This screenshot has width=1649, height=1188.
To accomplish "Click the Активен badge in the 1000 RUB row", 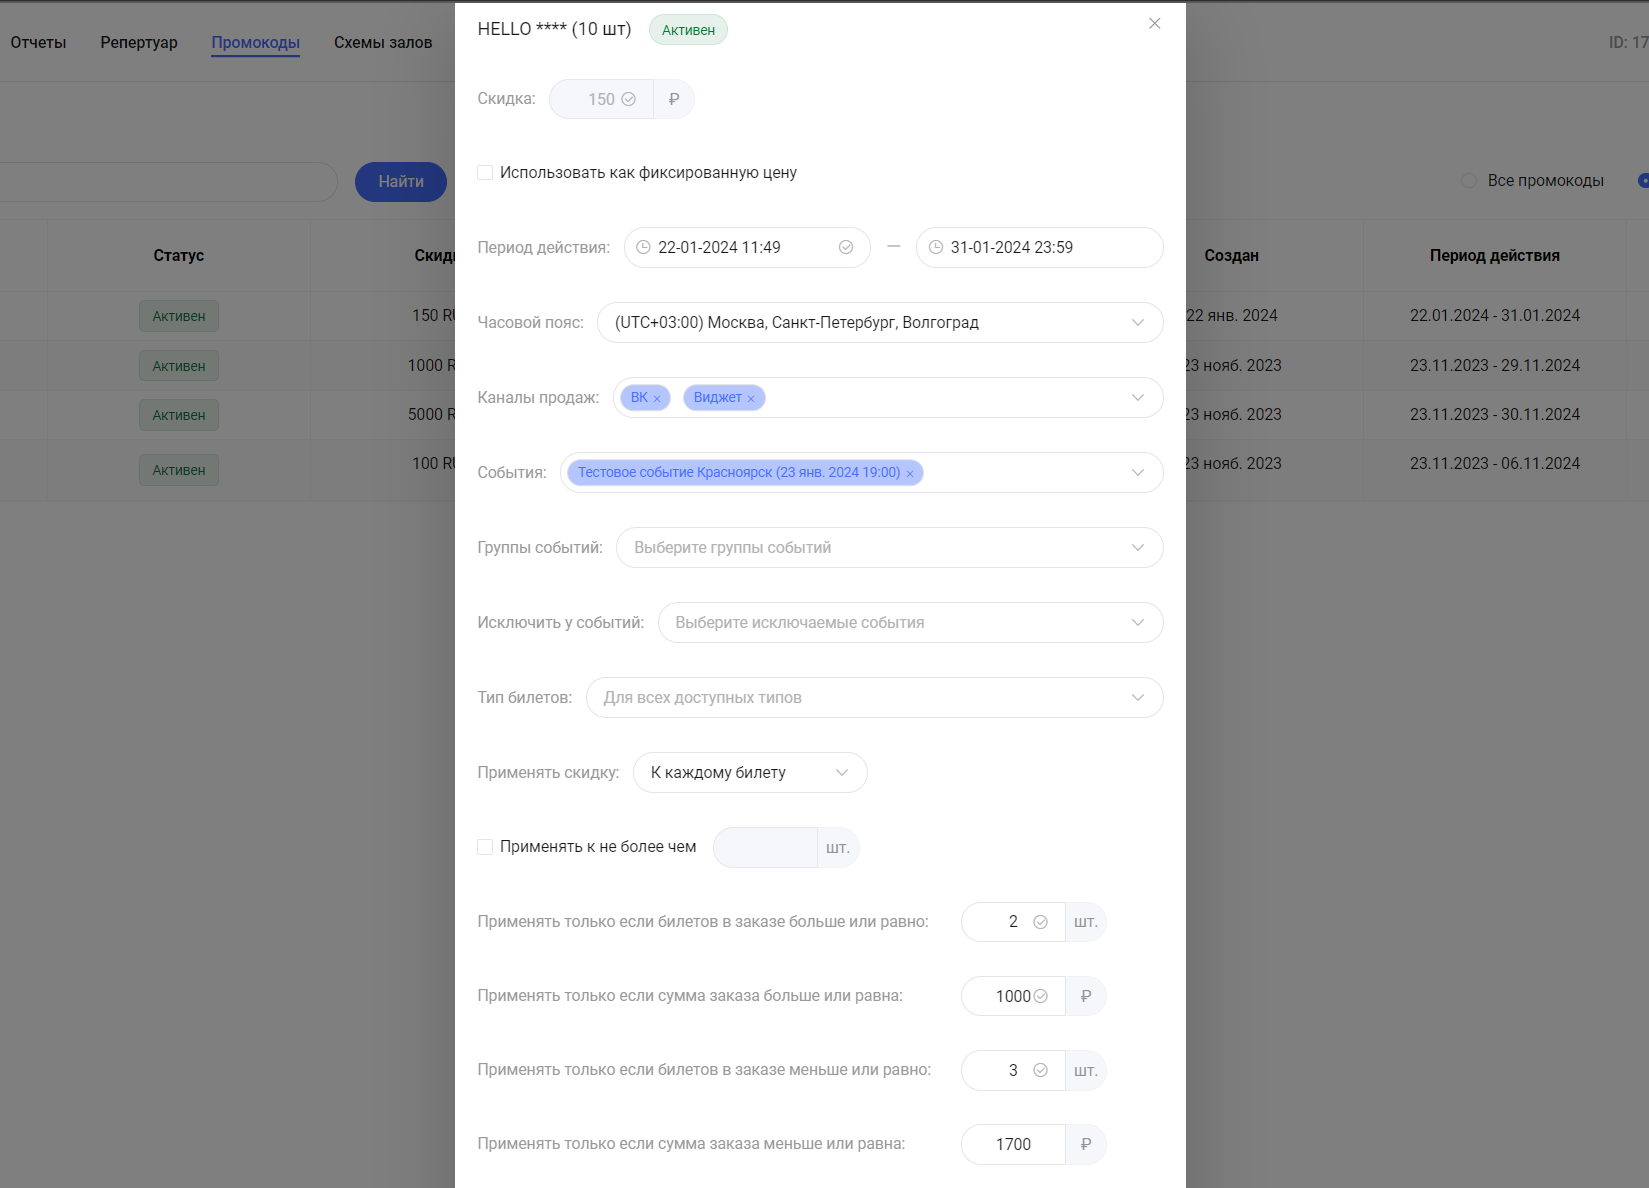I will tap(179, 366).
